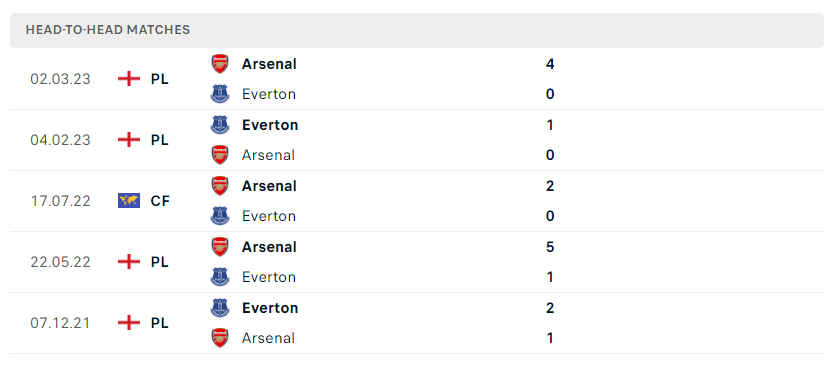Click Everton crest in 02.03.23 match

[220, 94]
